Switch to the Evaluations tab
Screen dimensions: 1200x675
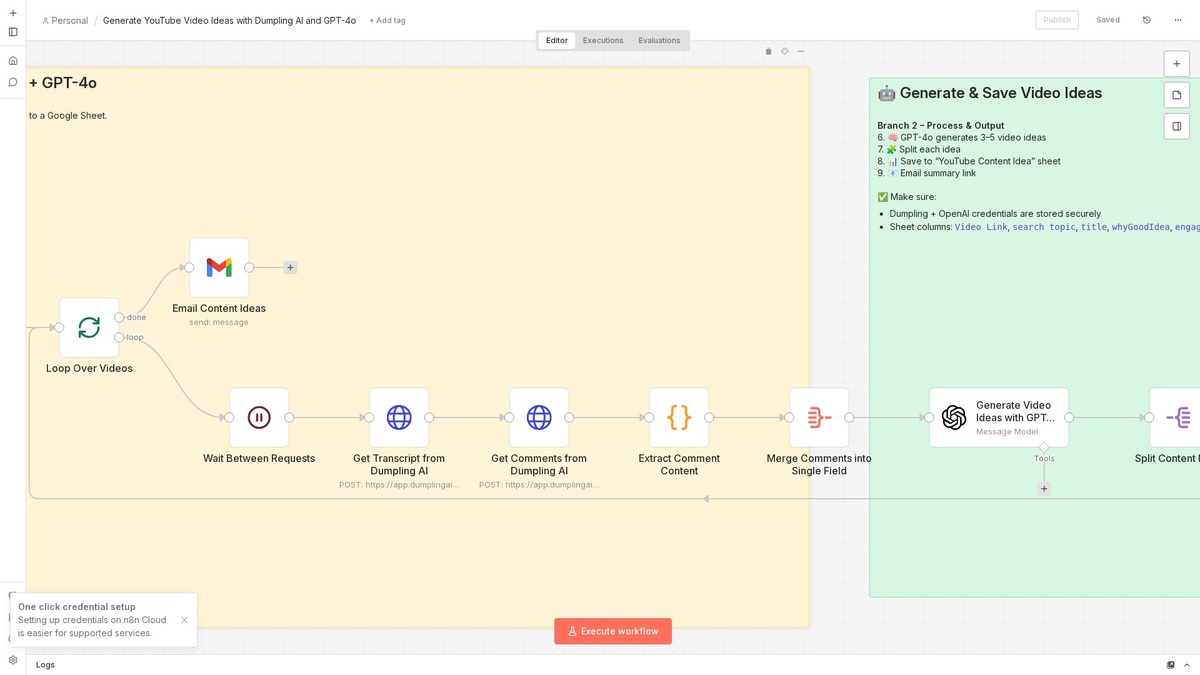click(x=659, y=41)
